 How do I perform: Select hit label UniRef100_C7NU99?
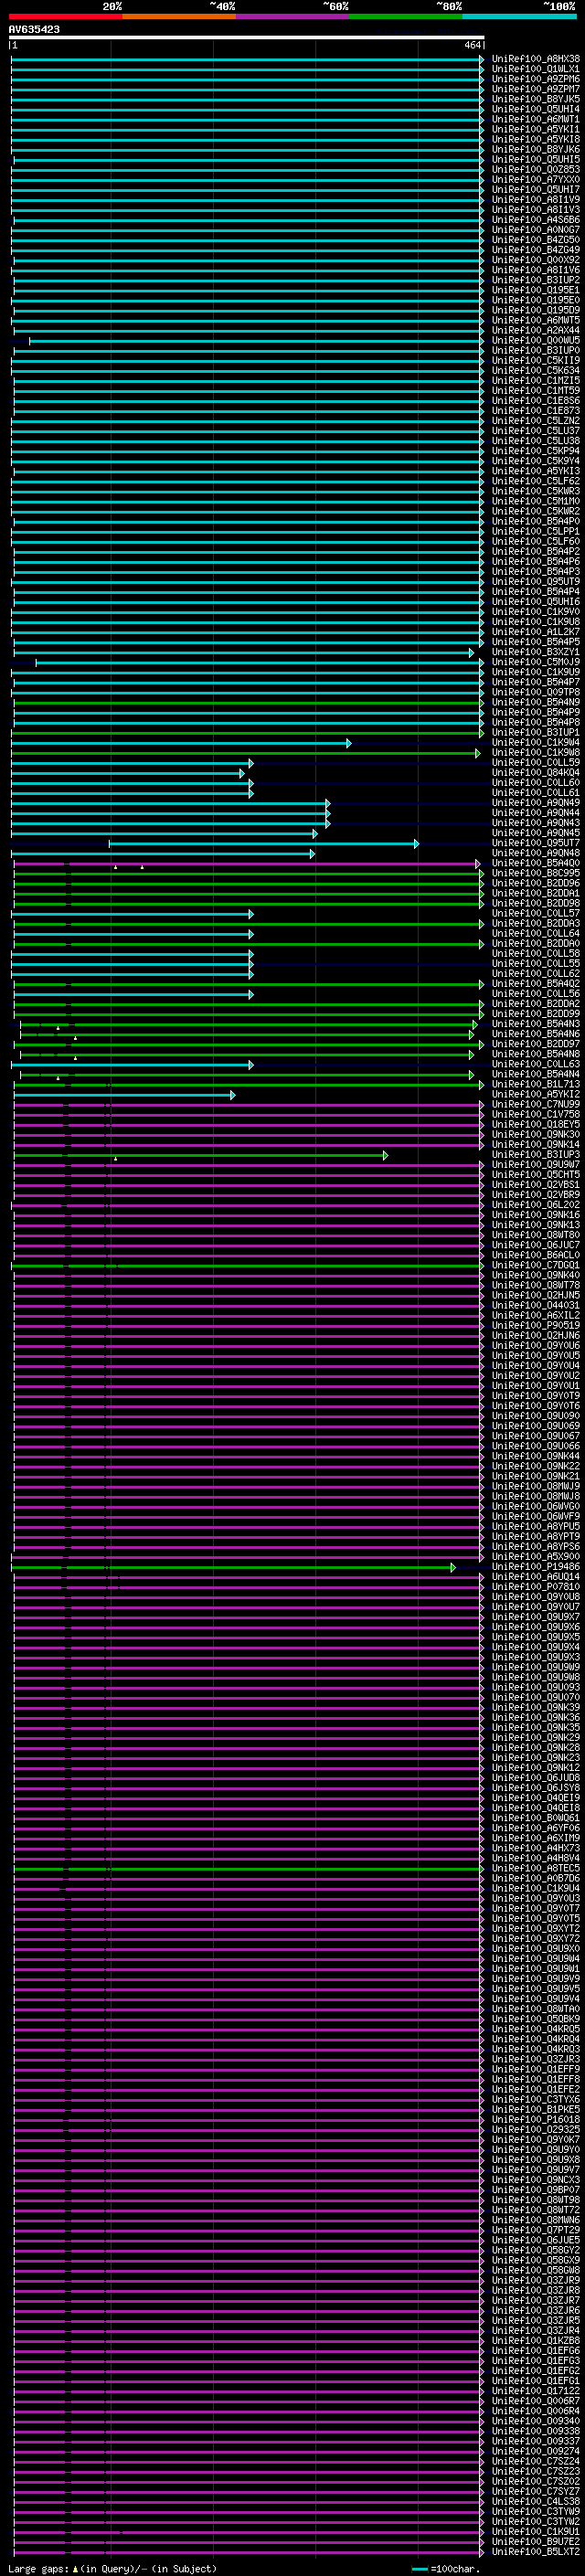536,1104
